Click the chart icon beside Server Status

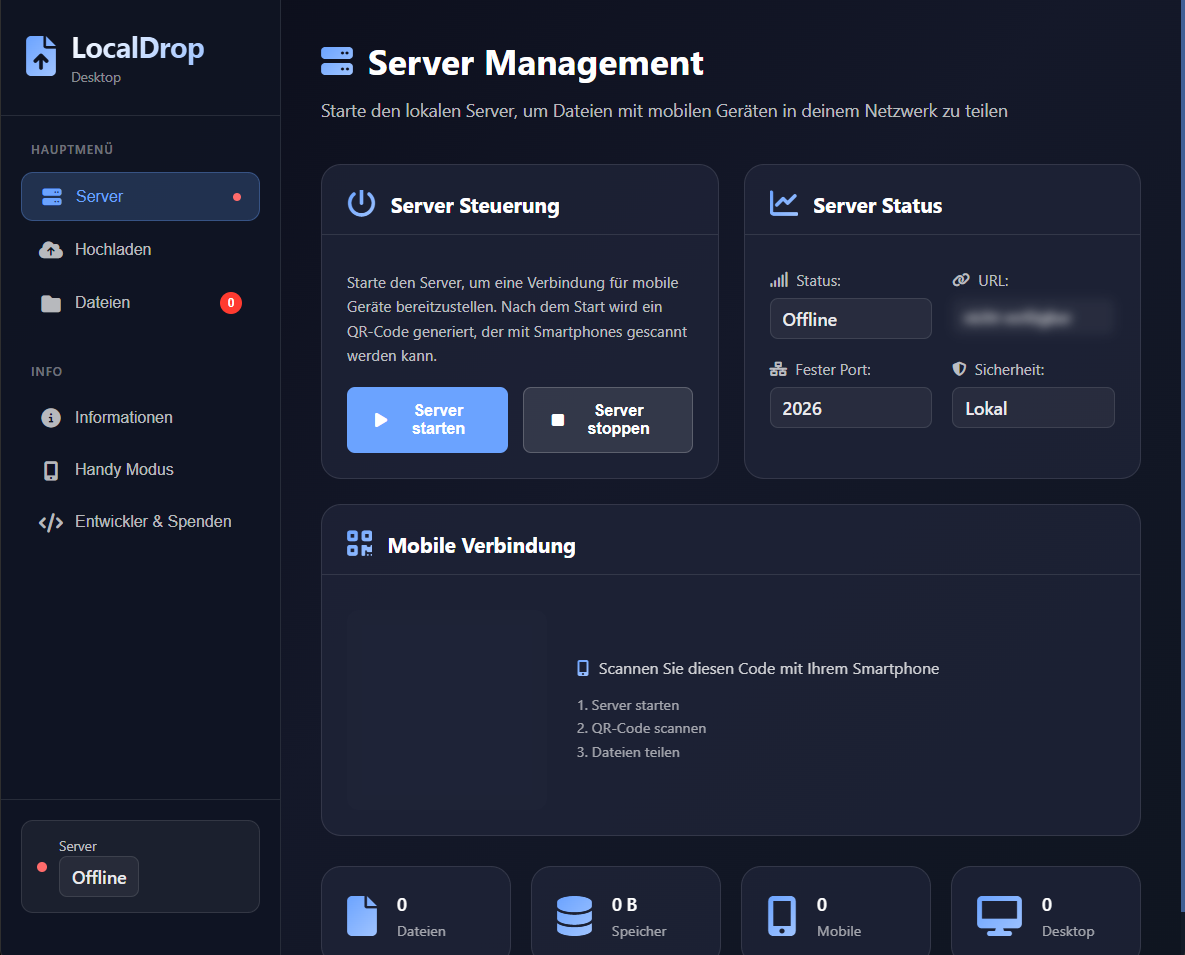coord(783,204)
